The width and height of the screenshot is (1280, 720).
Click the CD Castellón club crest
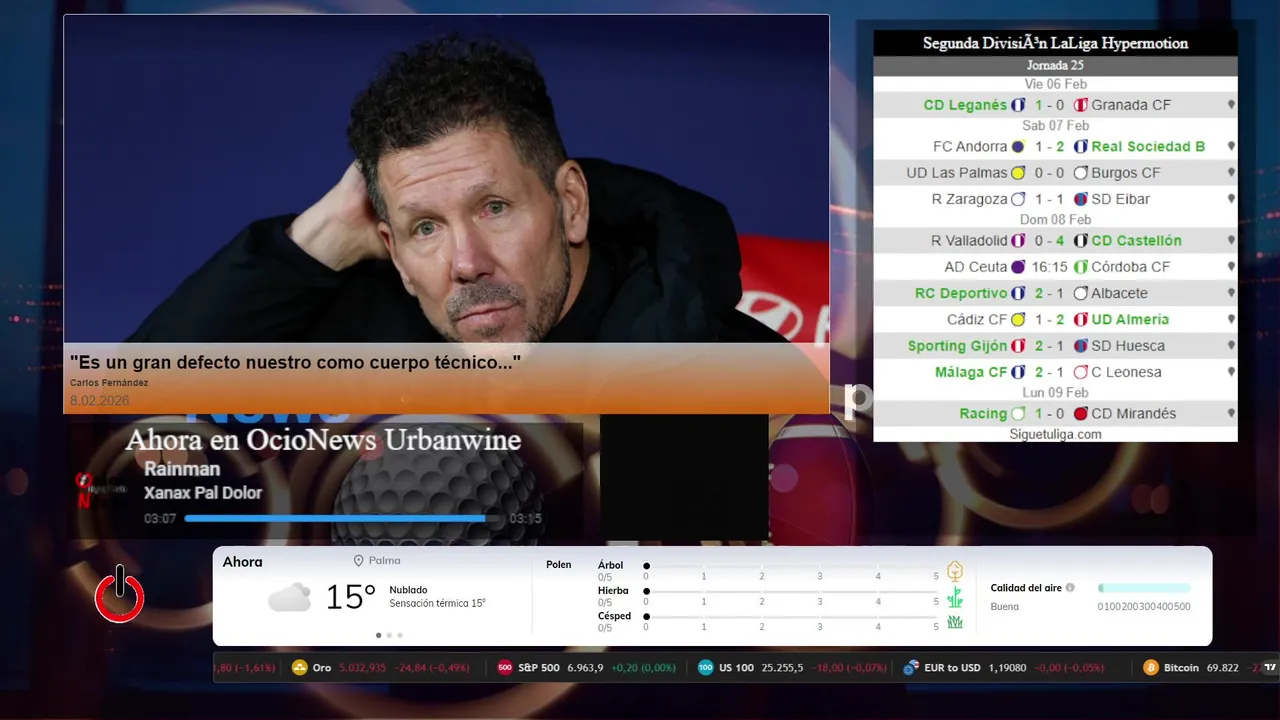[1080, 241]
